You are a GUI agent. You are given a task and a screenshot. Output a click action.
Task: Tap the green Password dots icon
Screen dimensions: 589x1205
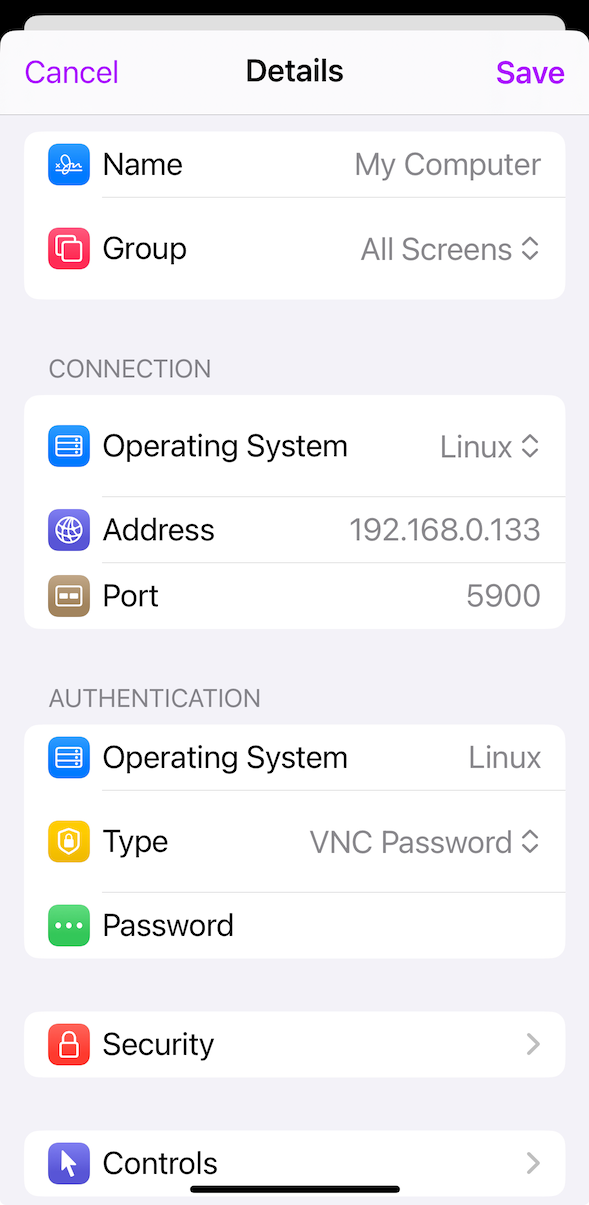click(x=69, y=926)
